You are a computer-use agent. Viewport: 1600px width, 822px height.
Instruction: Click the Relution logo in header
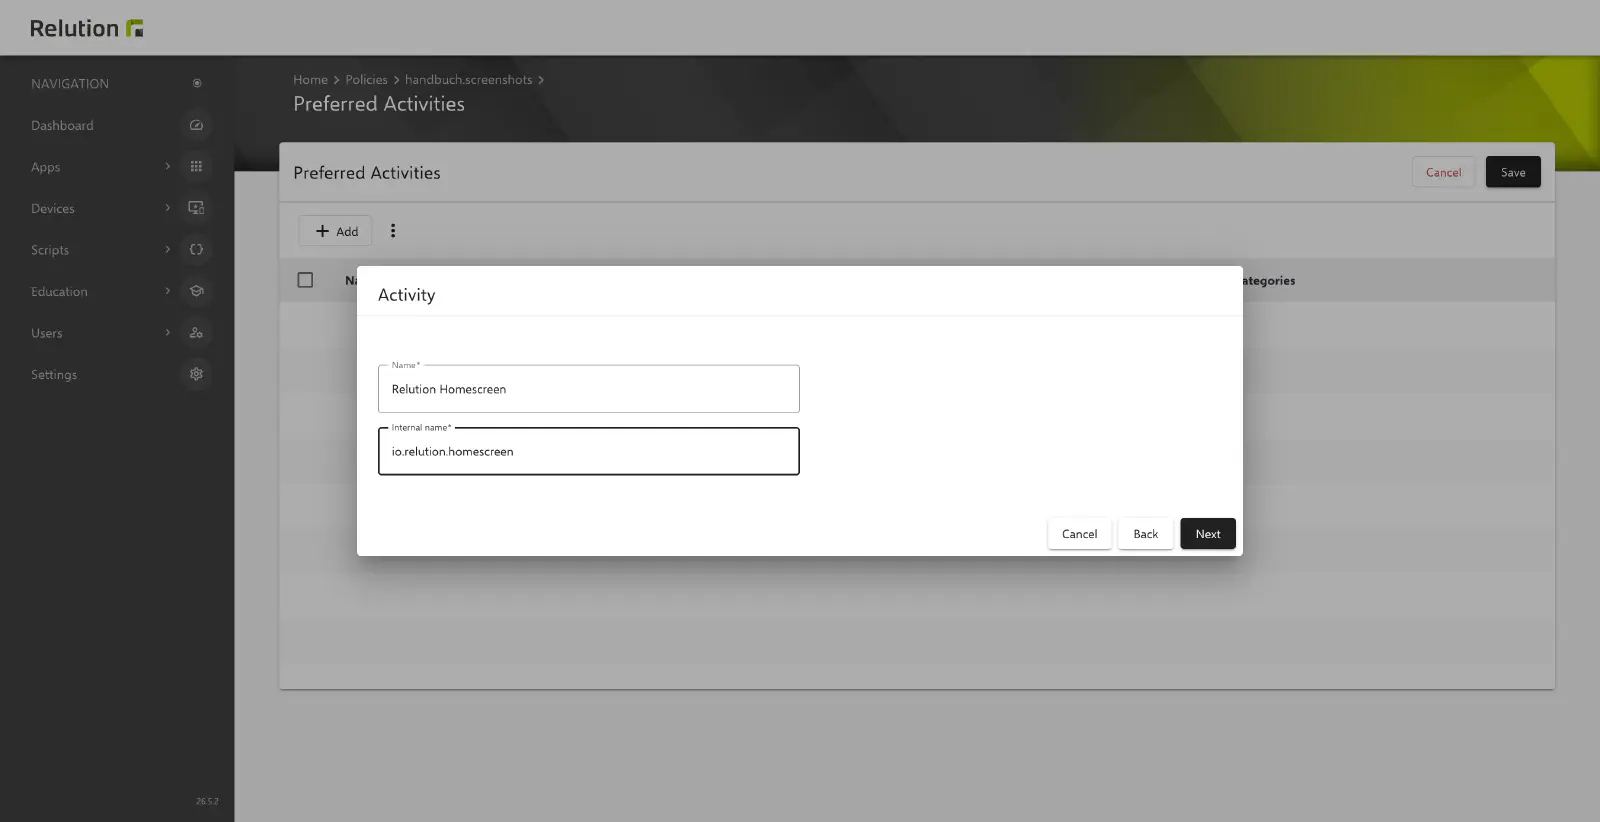click(87, 28)
